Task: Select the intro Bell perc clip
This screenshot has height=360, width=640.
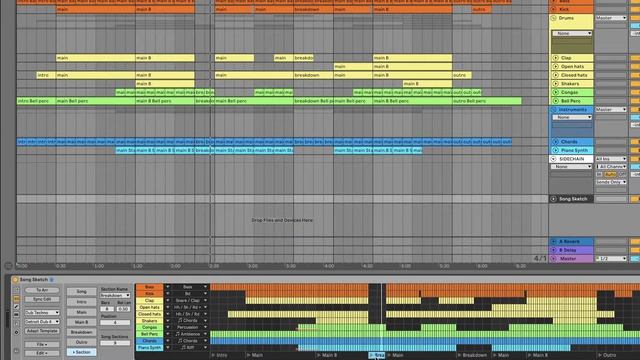Action: tap(36, 101)
